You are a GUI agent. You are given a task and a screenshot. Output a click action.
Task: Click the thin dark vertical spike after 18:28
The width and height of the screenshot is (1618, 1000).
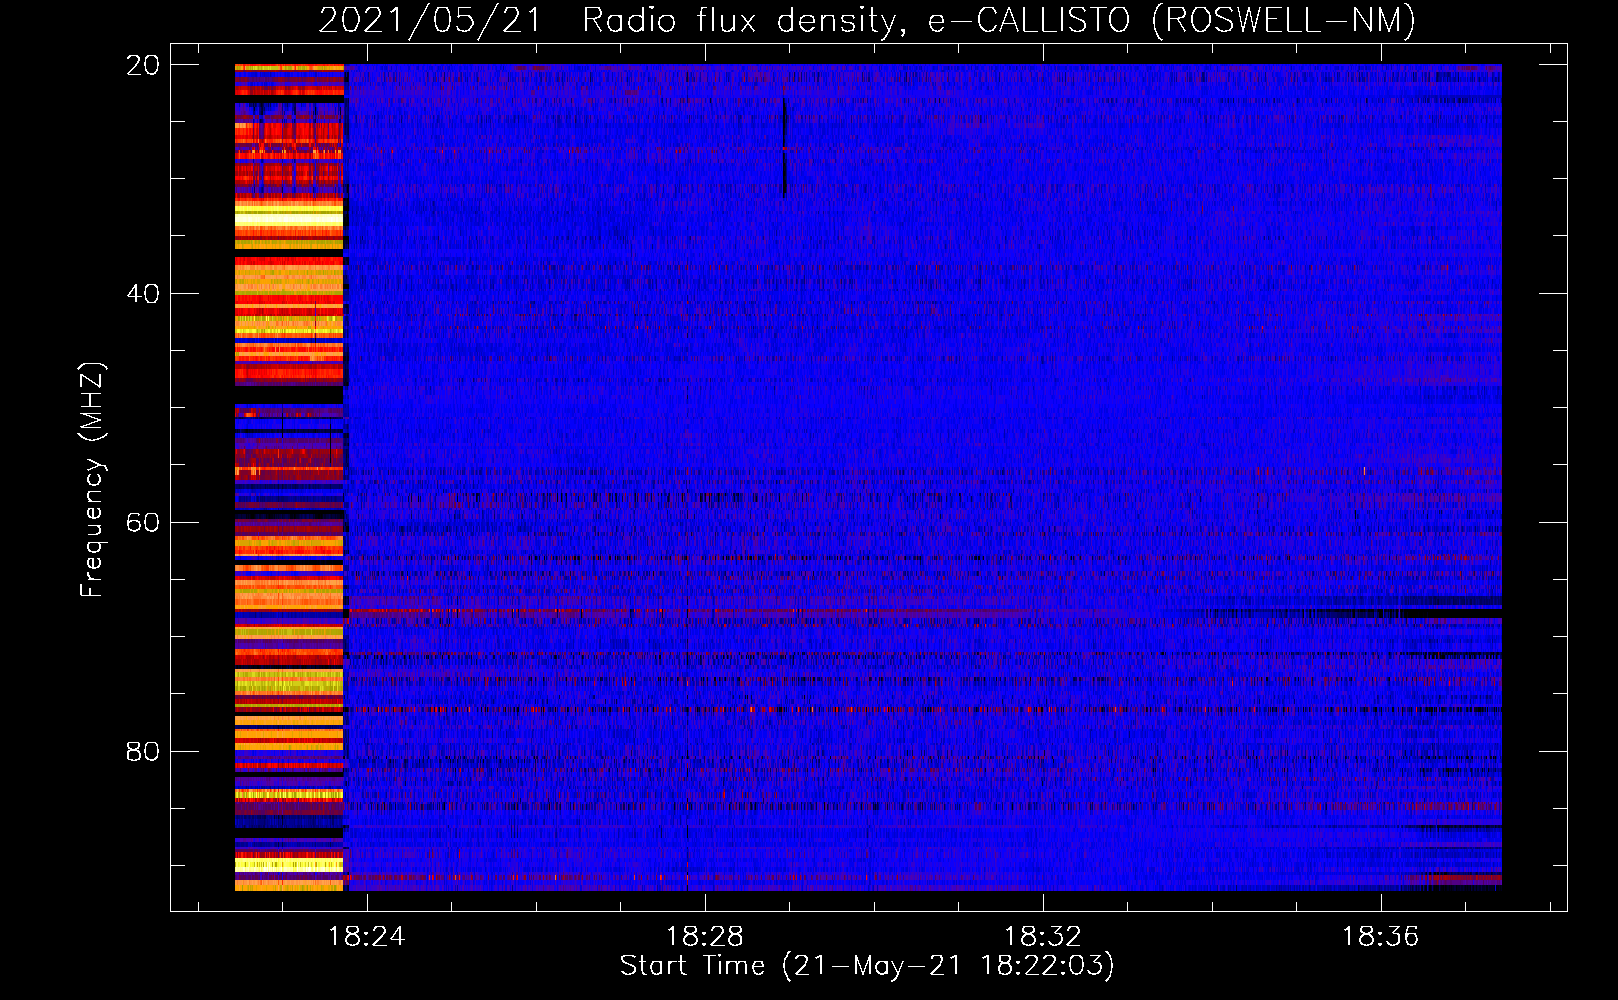(785, 147)
